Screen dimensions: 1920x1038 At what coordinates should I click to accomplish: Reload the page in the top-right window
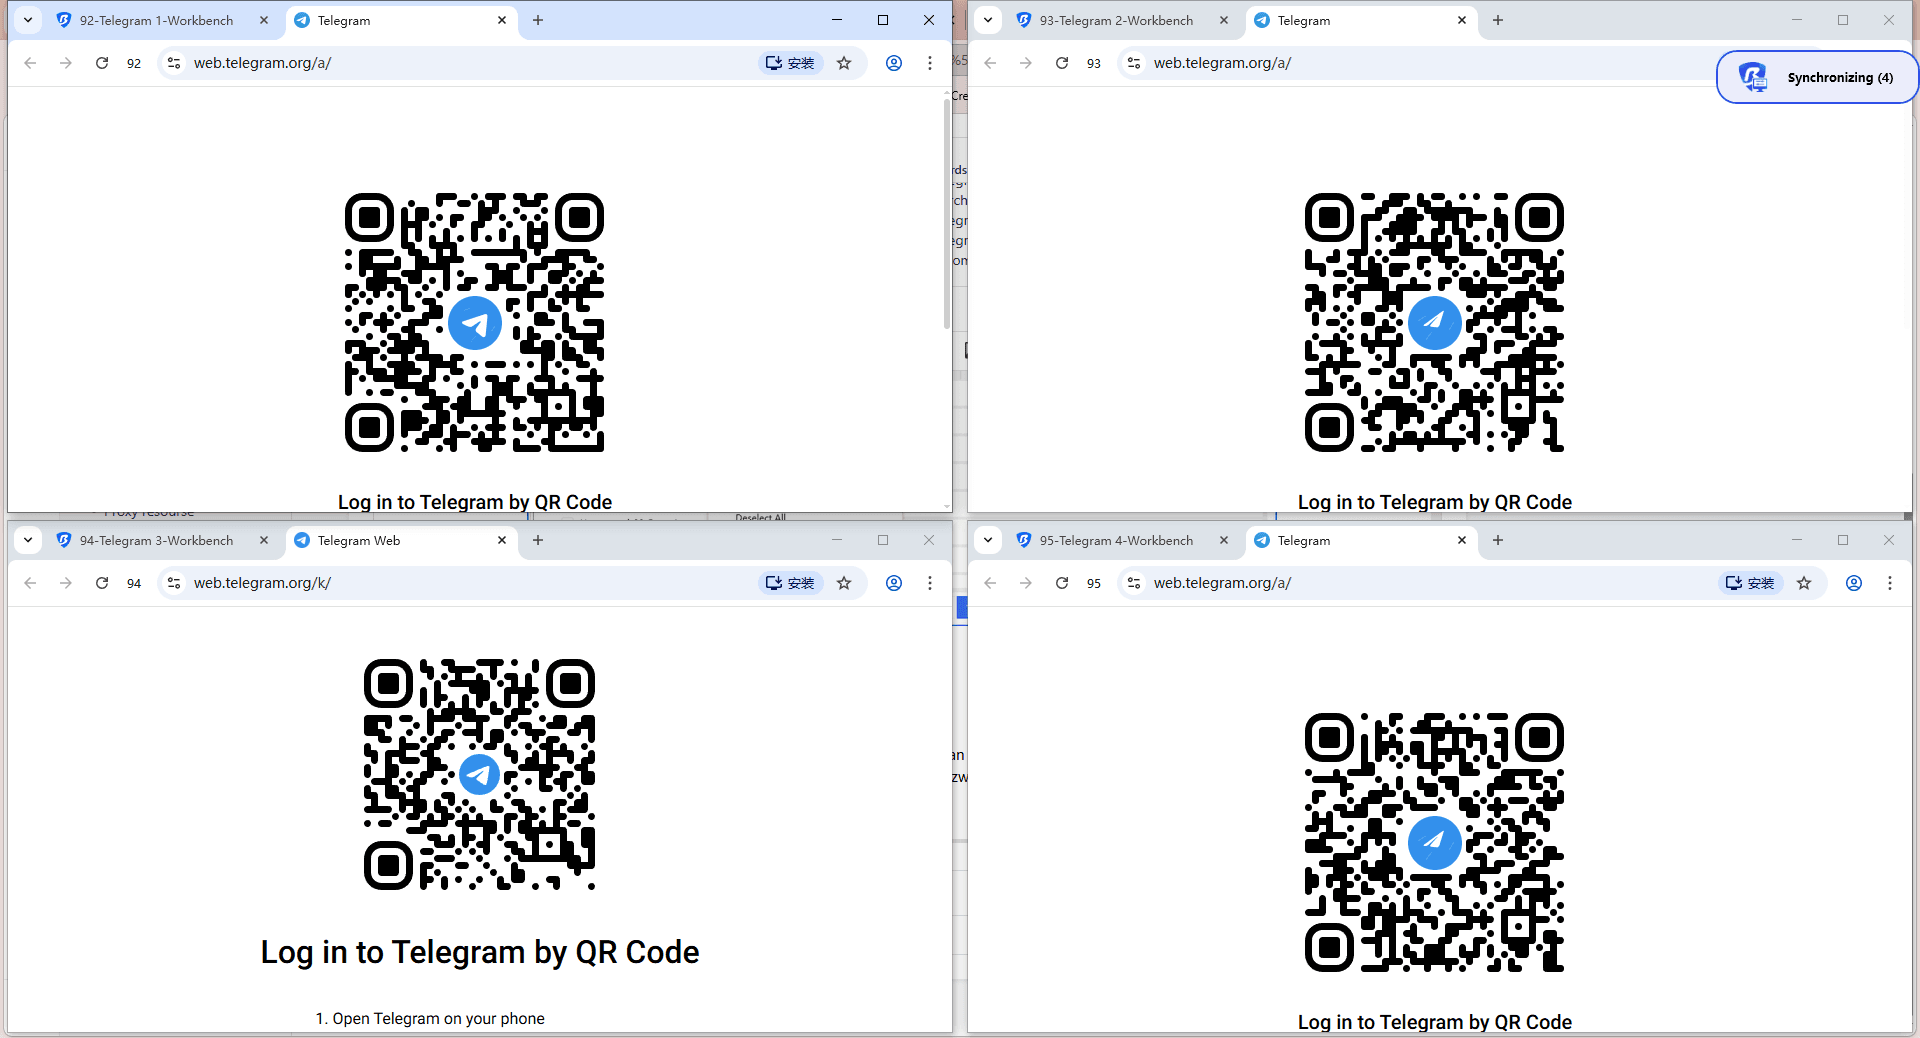click(x=1062, y=63)
